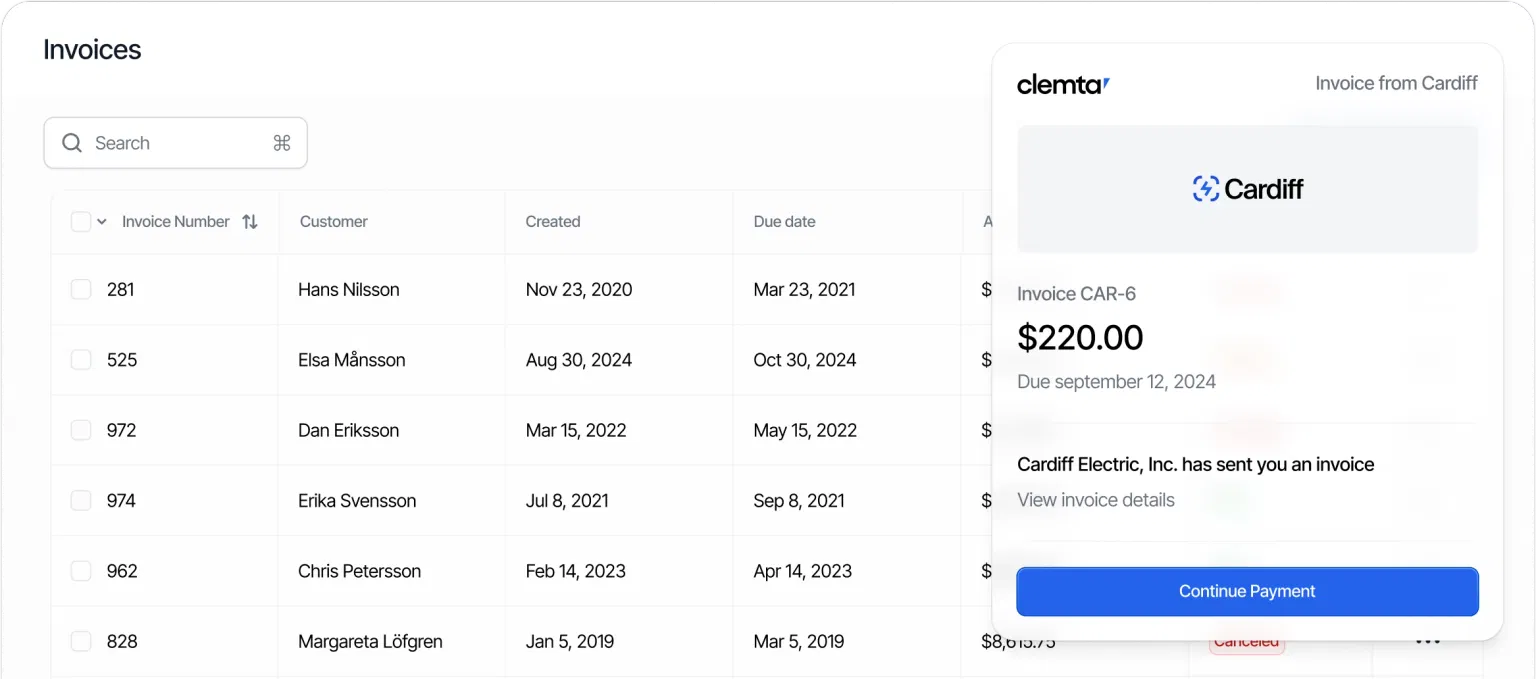The width and height of the screenshot is (1536, 679).
Task: Click due date Sep 8, 2021
Action: 799,501
